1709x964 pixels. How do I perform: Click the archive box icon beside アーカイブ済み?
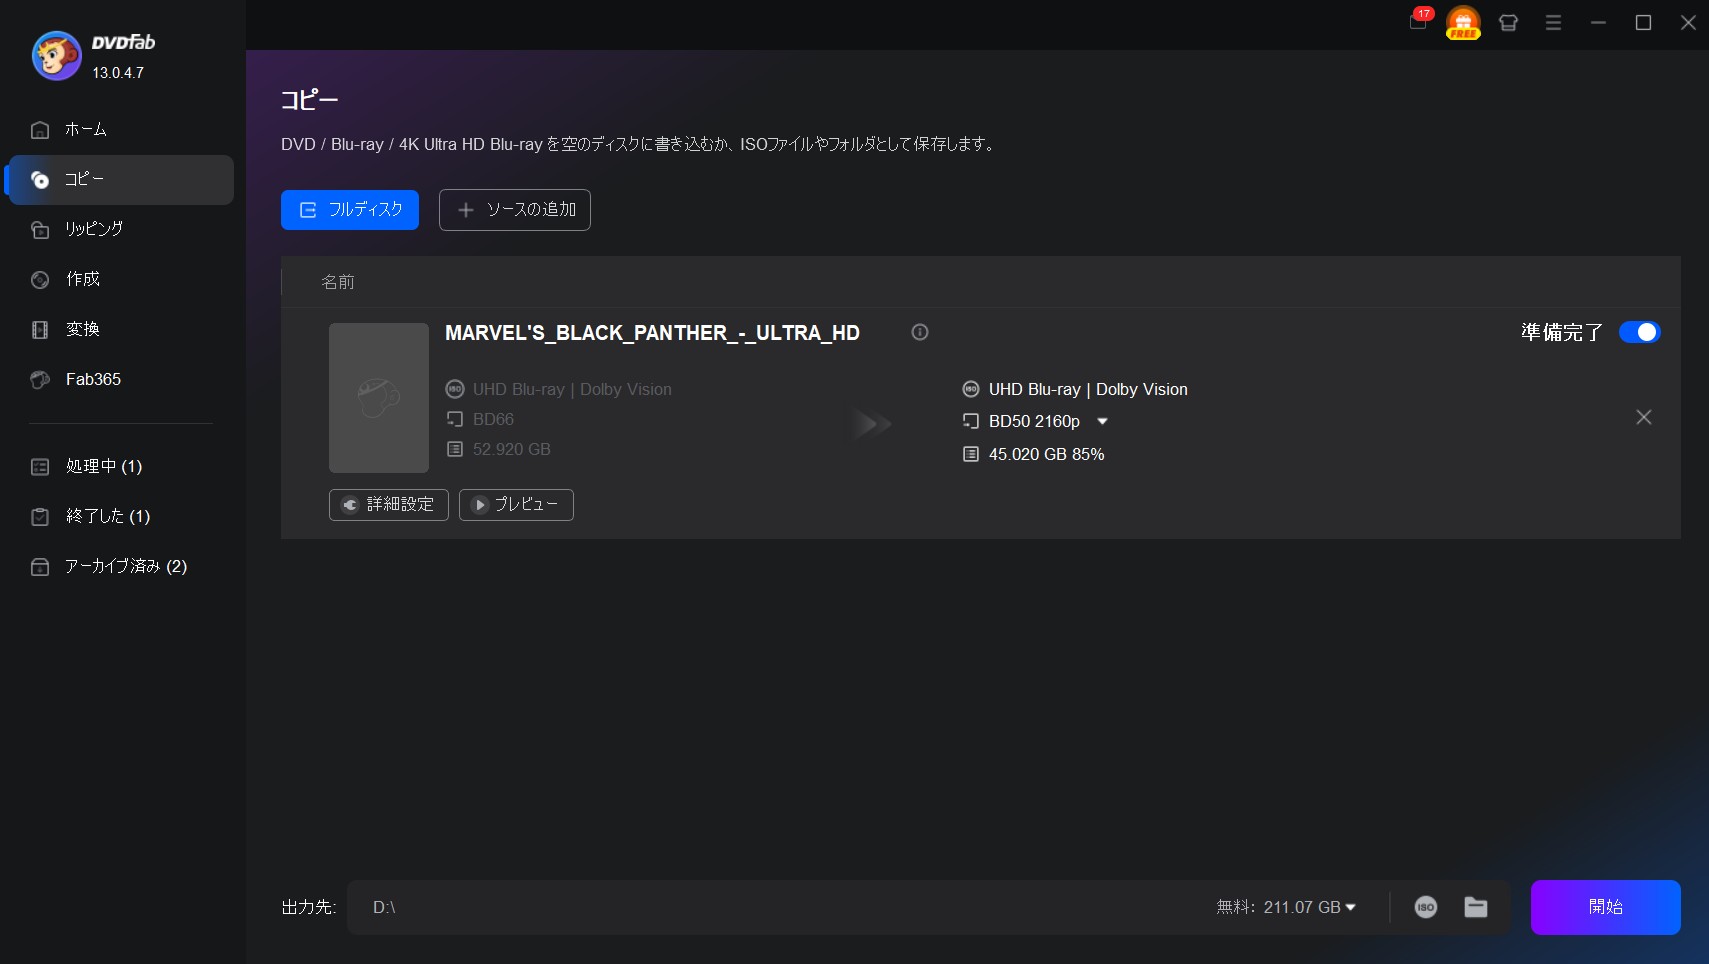pyautogui.click(x=40, y=567)
